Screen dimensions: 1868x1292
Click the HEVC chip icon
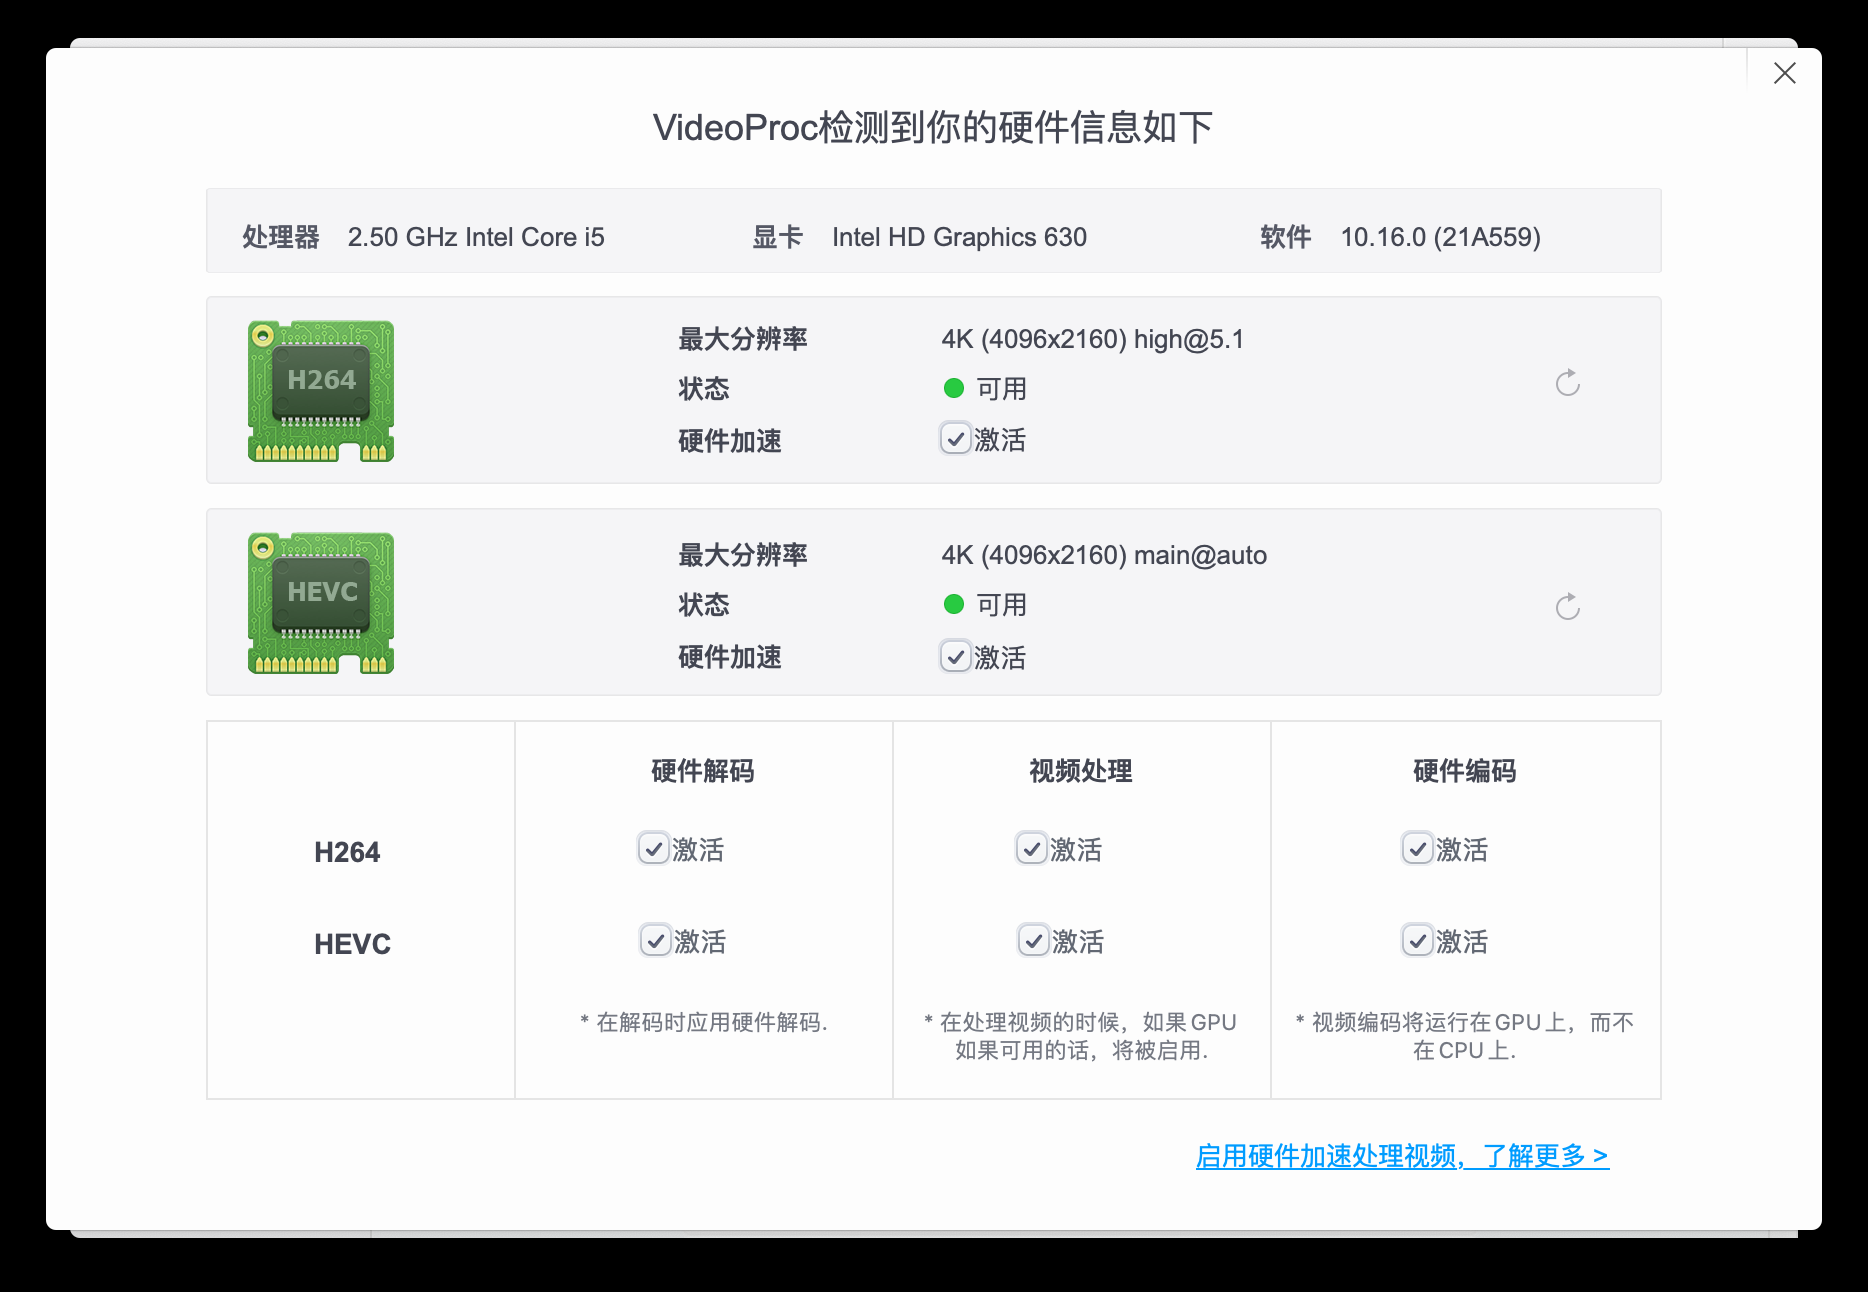321,603
